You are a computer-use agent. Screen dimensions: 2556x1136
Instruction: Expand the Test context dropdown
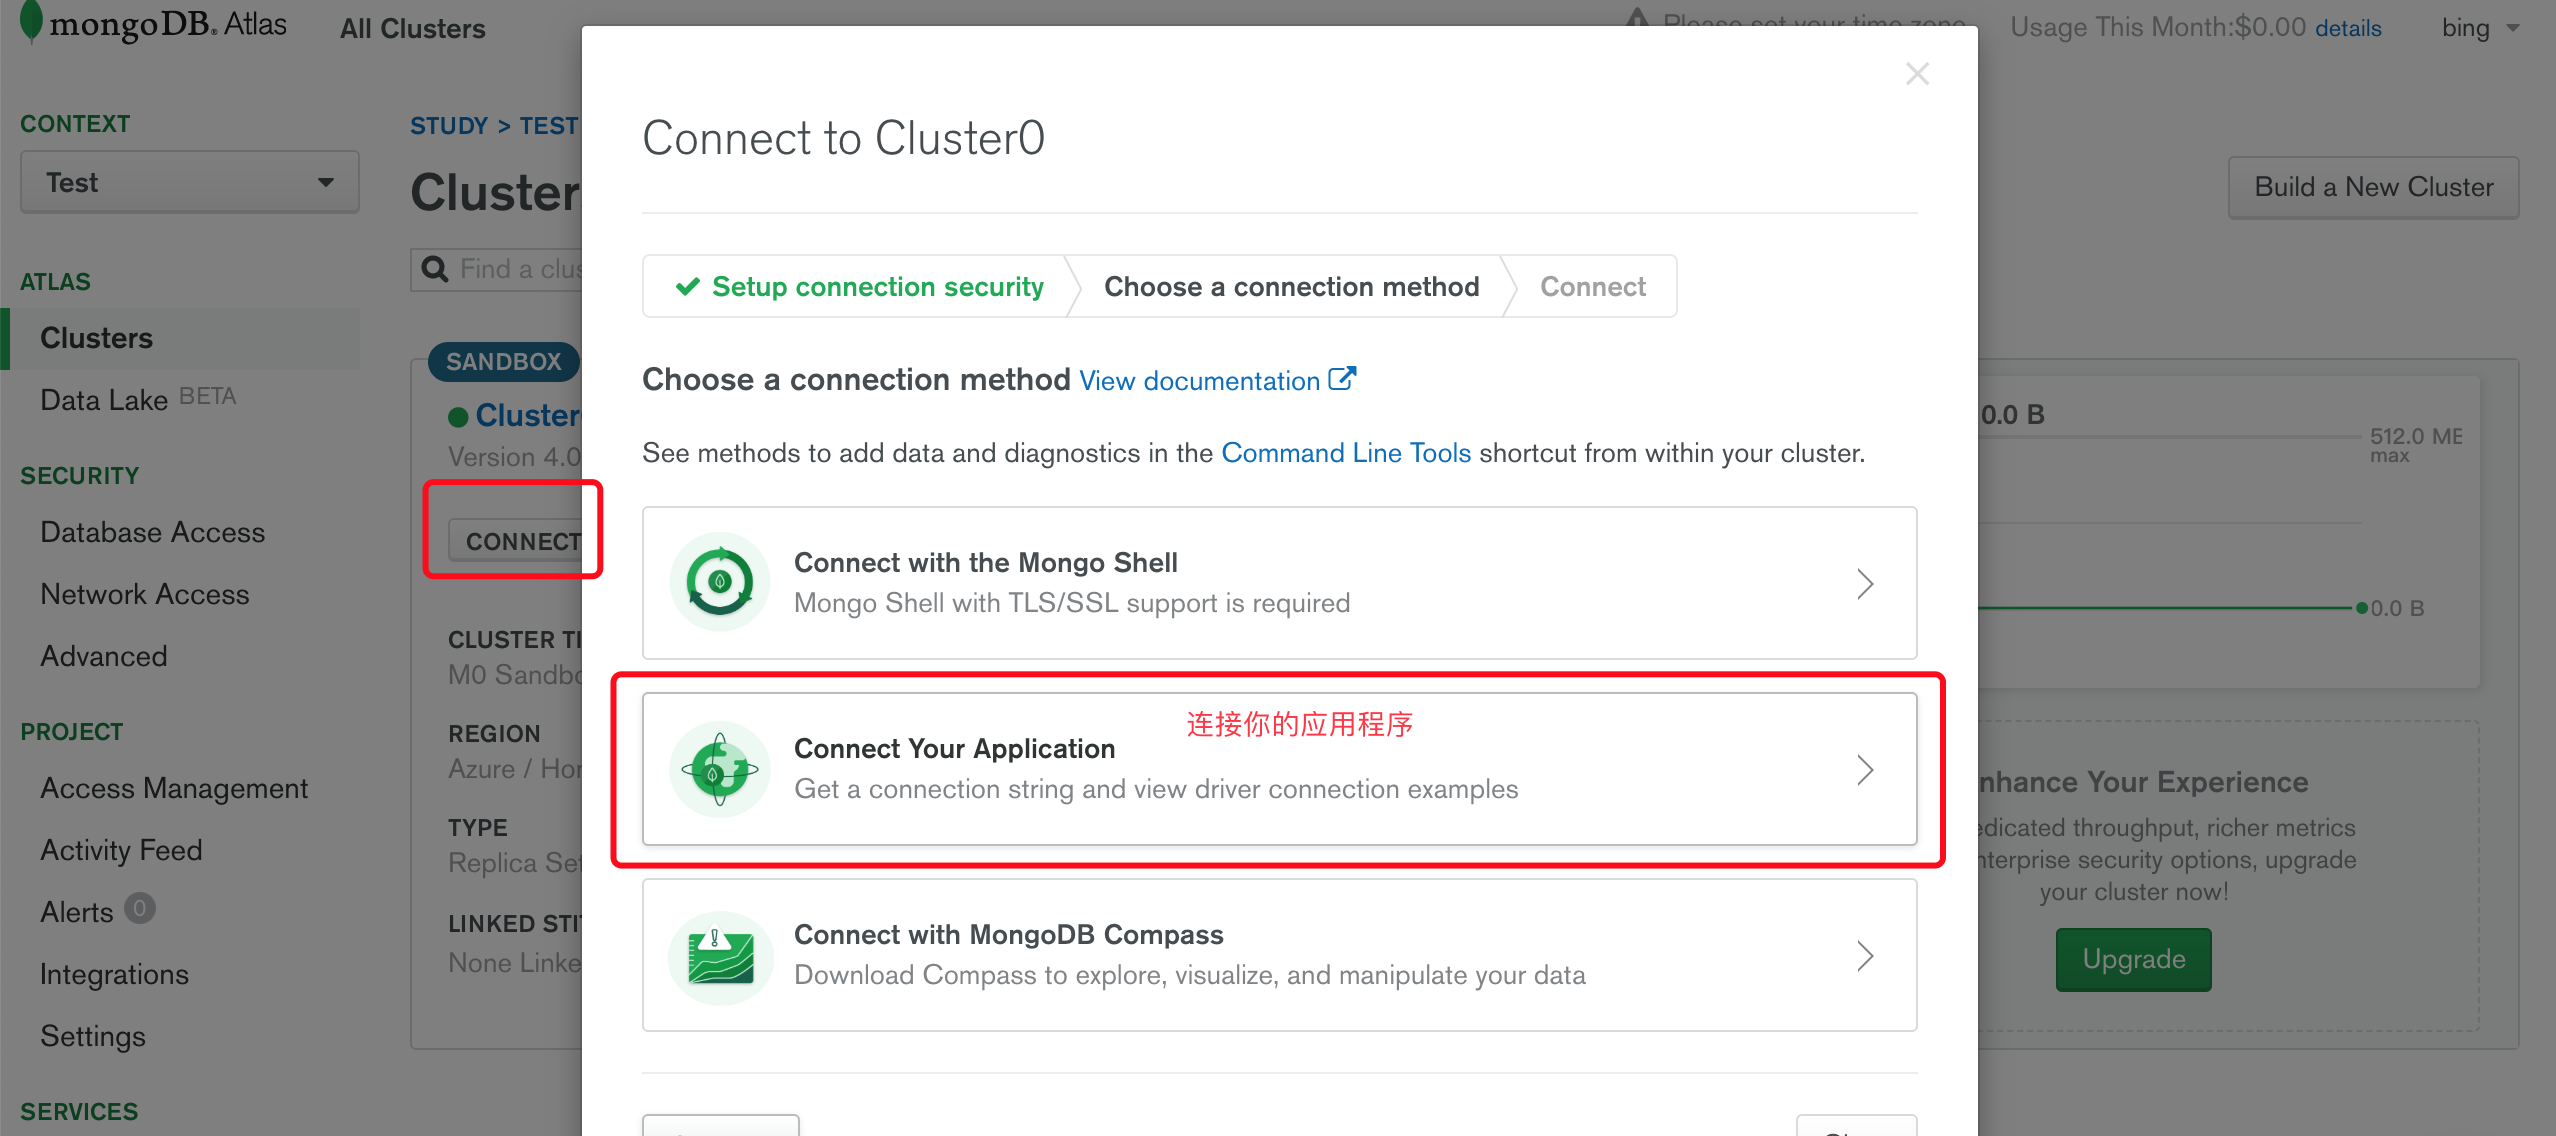[190, 182]
